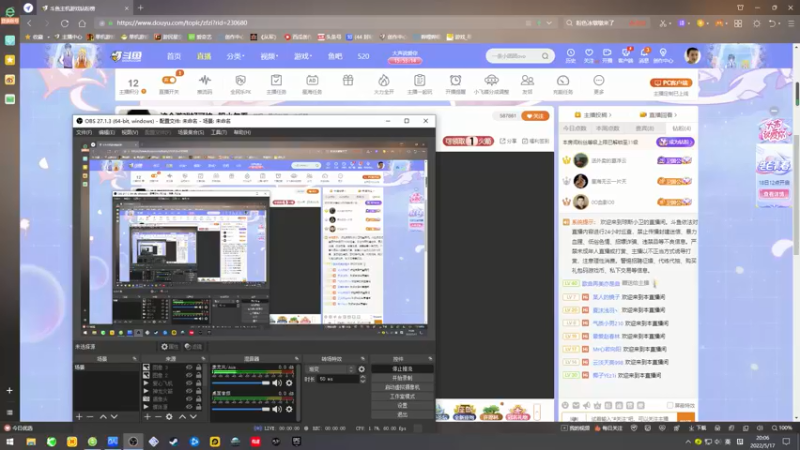800x450 pixels.
Task: Pop out the 场景 dock panel icon
Action: coord(135,359)
